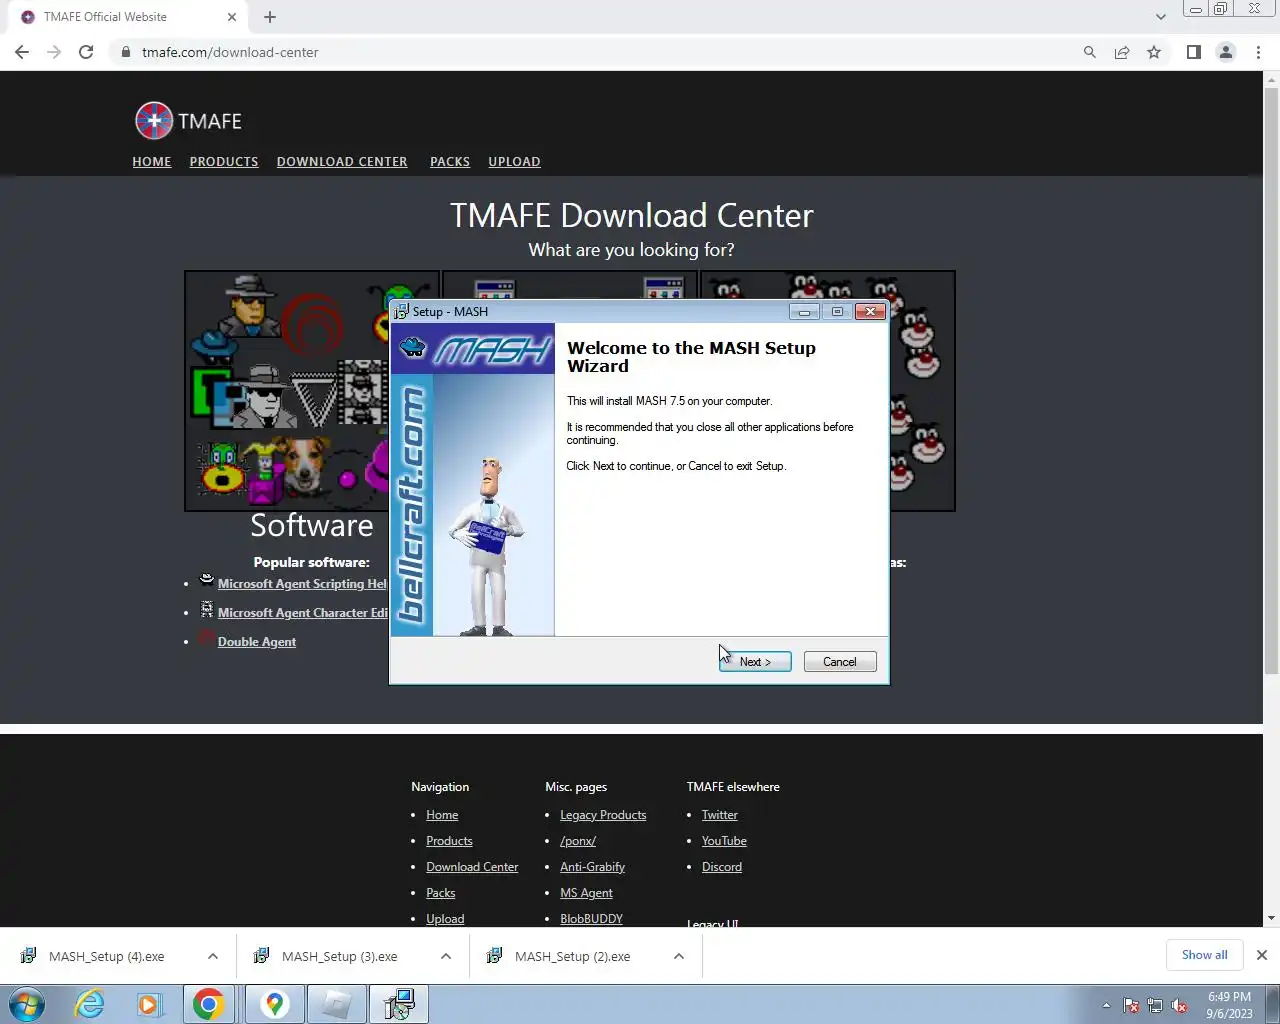Open the HOME nav item

point(152,161)
